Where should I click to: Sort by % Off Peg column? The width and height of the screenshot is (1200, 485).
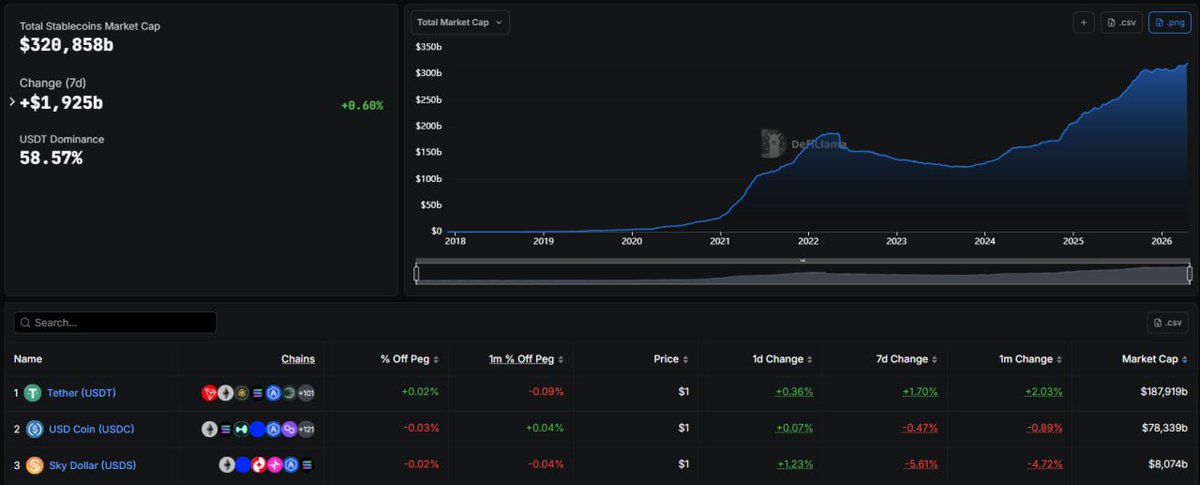click(x=410, y=359)
